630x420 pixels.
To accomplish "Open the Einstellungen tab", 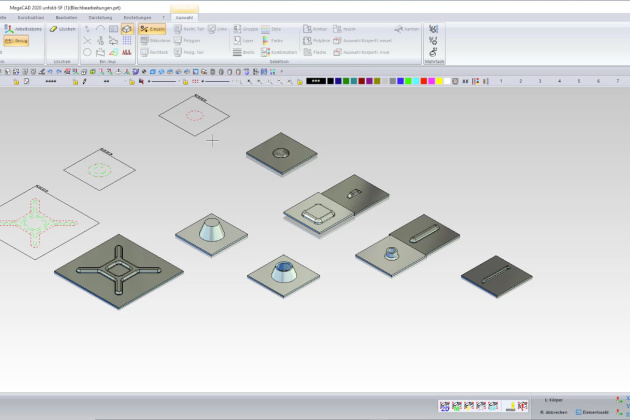I will pos(138,18).
